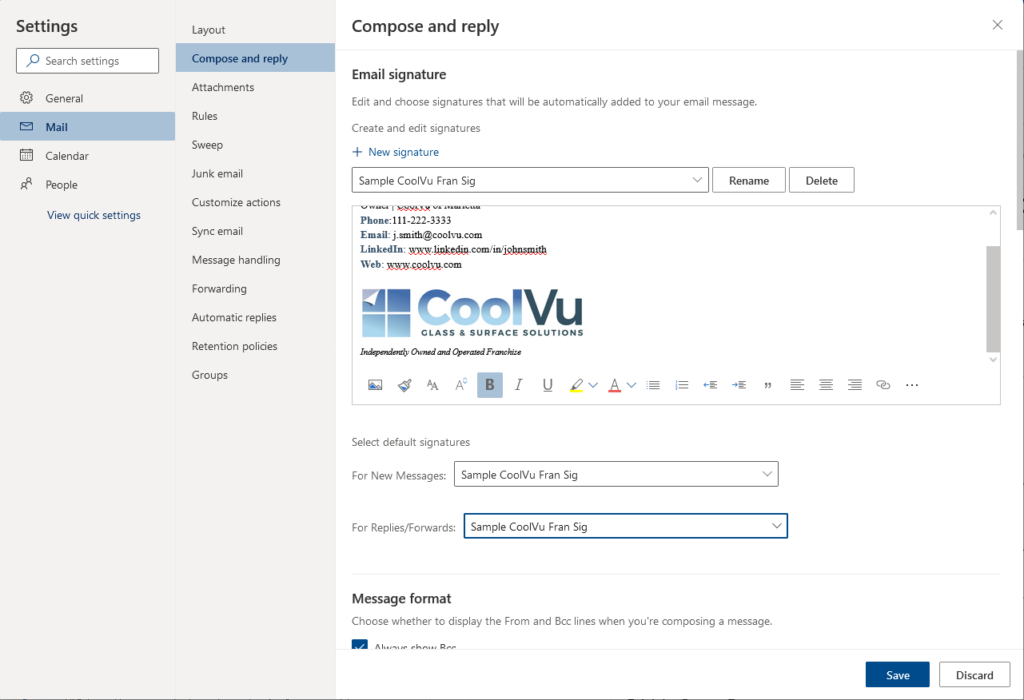Center align the signature text

(x=825, y=385)
